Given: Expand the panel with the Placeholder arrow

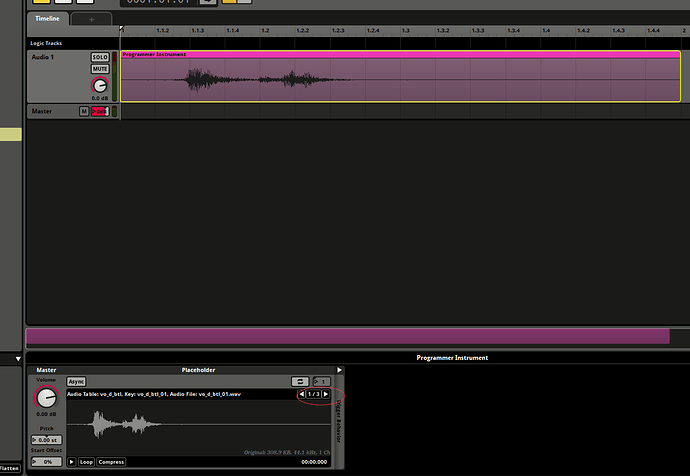Looking at the screenshot, I should tap(339, 370).
